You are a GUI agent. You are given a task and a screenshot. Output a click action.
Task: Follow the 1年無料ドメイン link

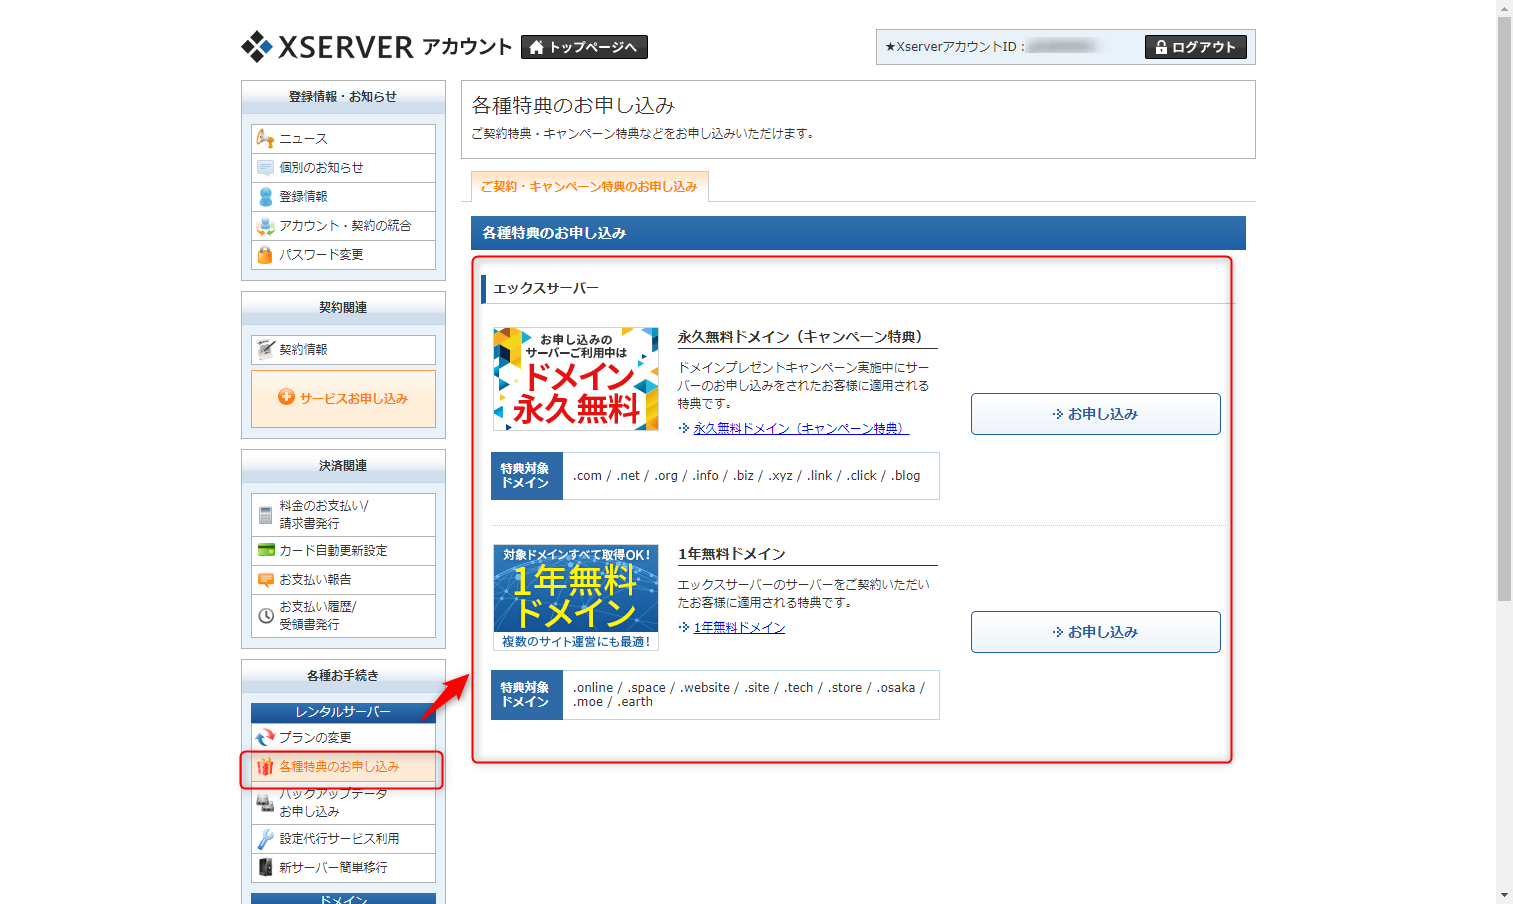point(739,628)
